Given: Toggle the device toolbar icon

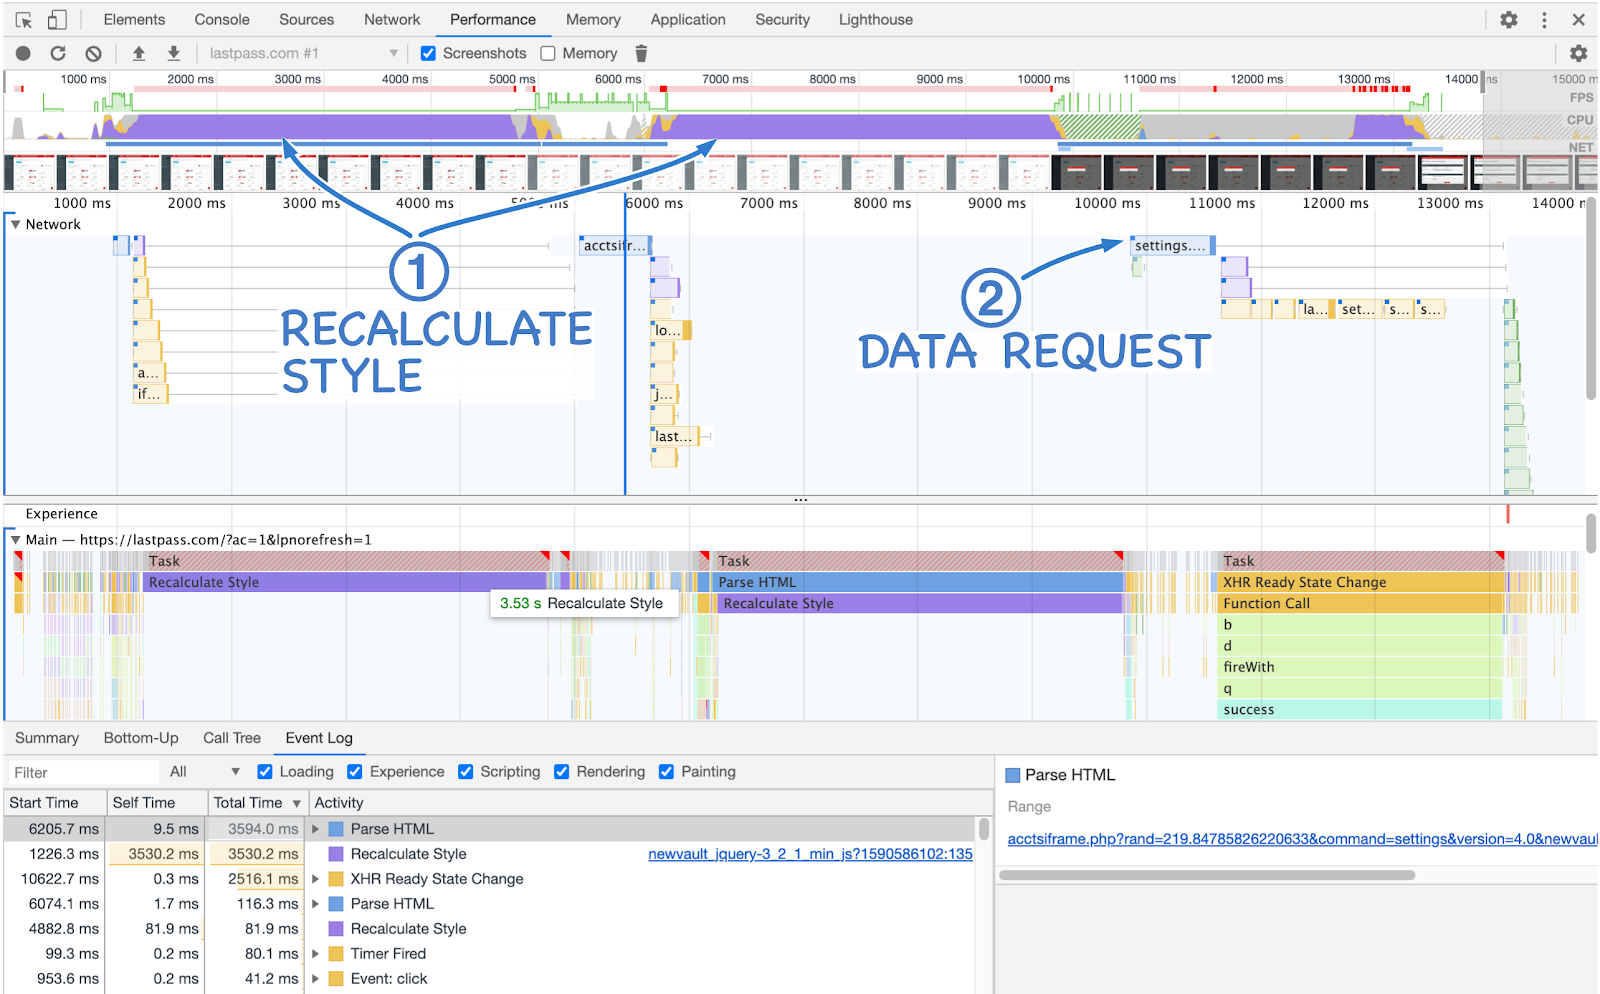Looking at the screenshot, I should (x=57, y=20).
